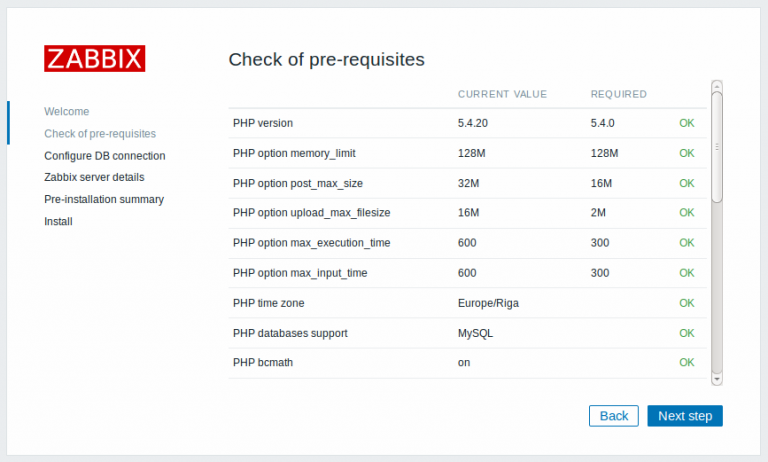Click the Europe/Riga time zone value
Screen dimensions: 768x462
click(x=488, y=303)
